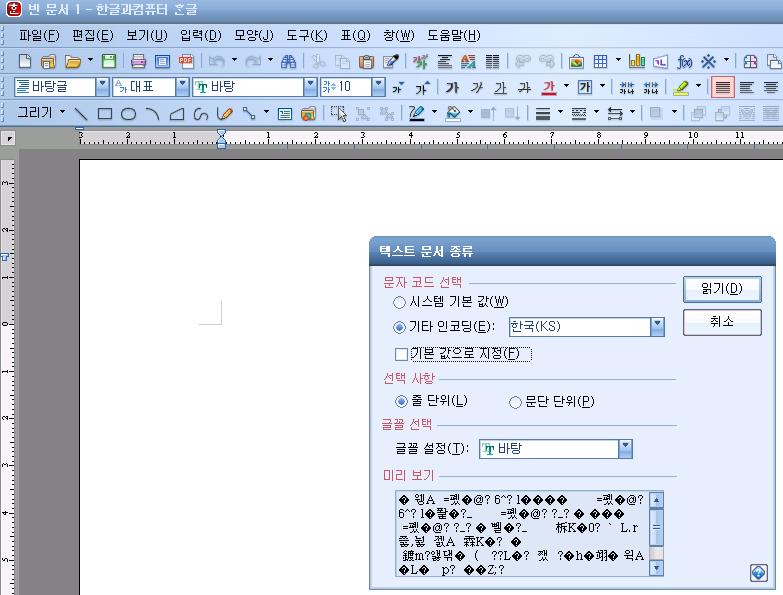Open the 글꼴 설정 바탕 font dropdown
Image resolution: width=783 pixels, height=595 pixels.
click(625, 449)
